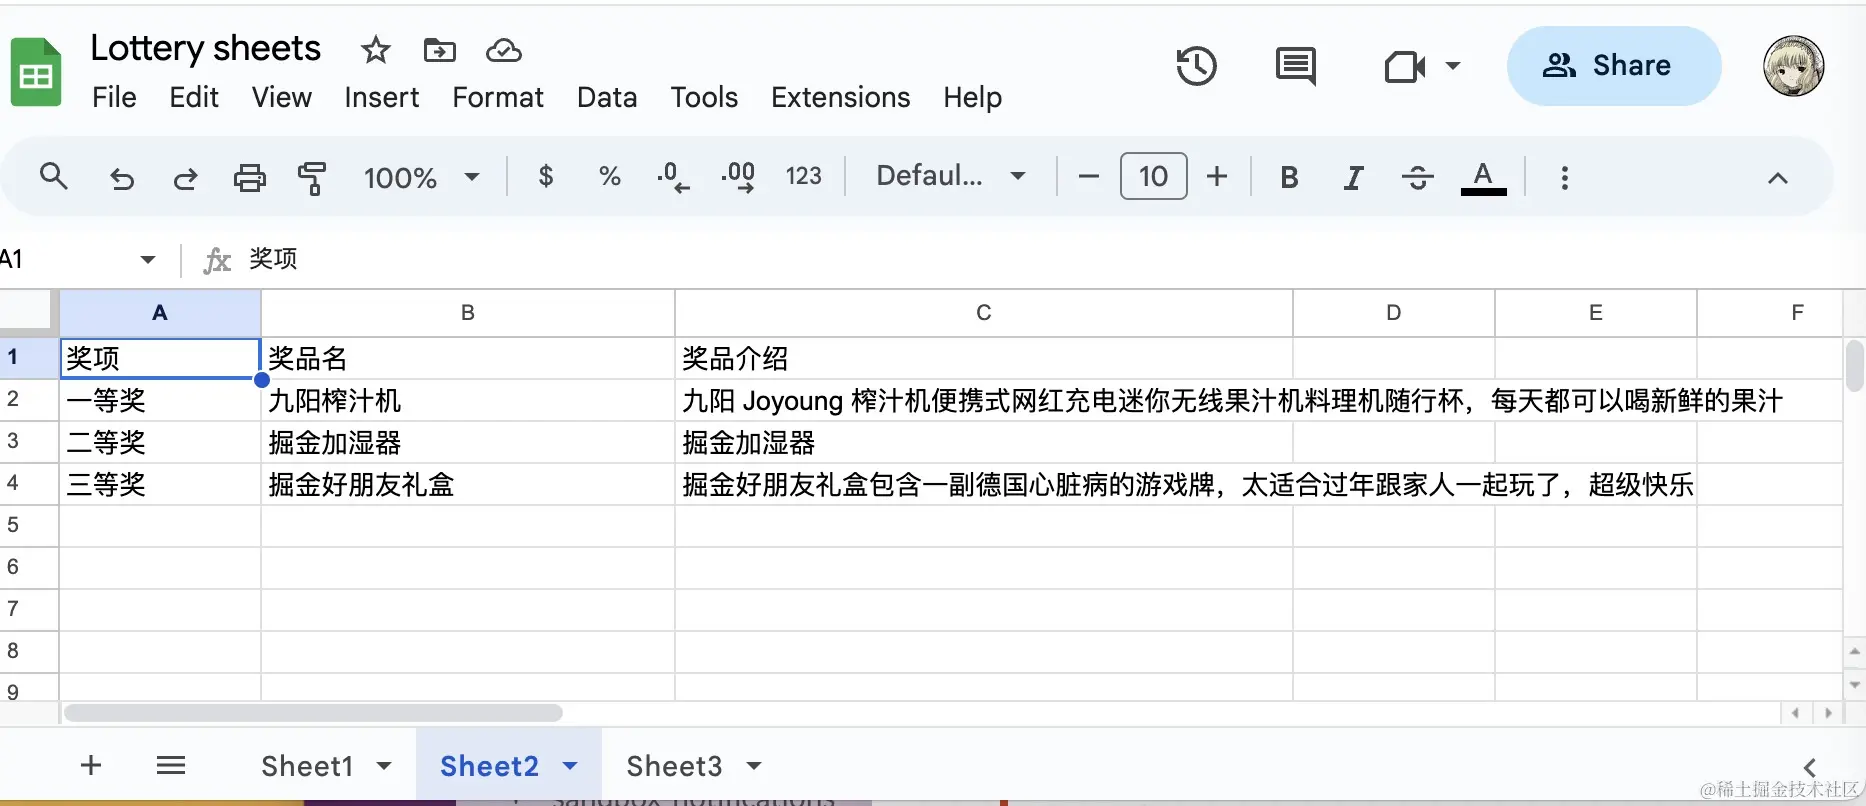Print the spreadsheet

pos(250,178)
